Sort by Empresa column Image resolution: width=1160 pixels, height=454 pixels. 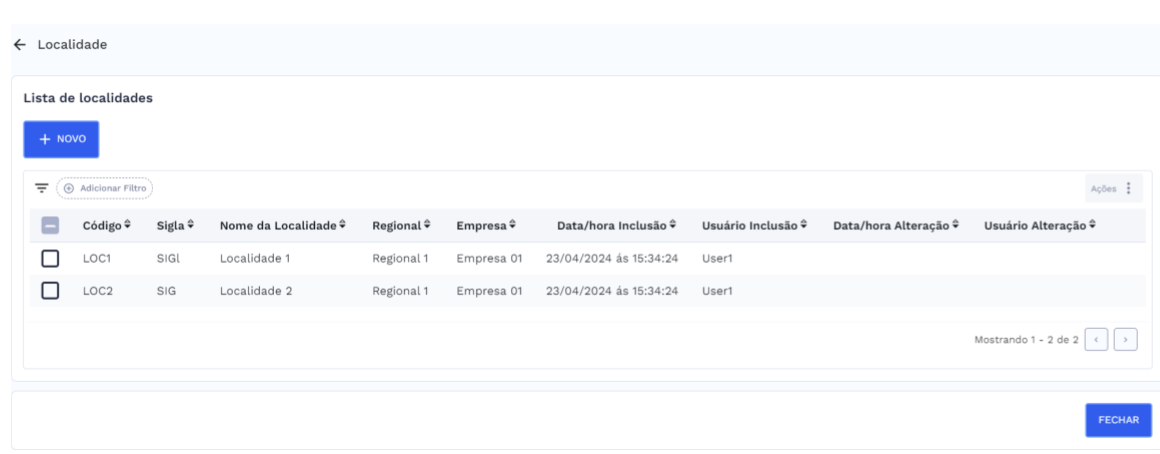[486, 226]
